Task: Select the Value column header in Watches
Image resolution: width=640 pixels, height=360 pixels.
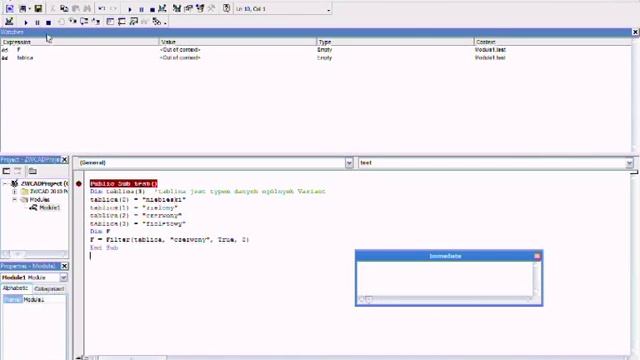Action: coord(238,42)
